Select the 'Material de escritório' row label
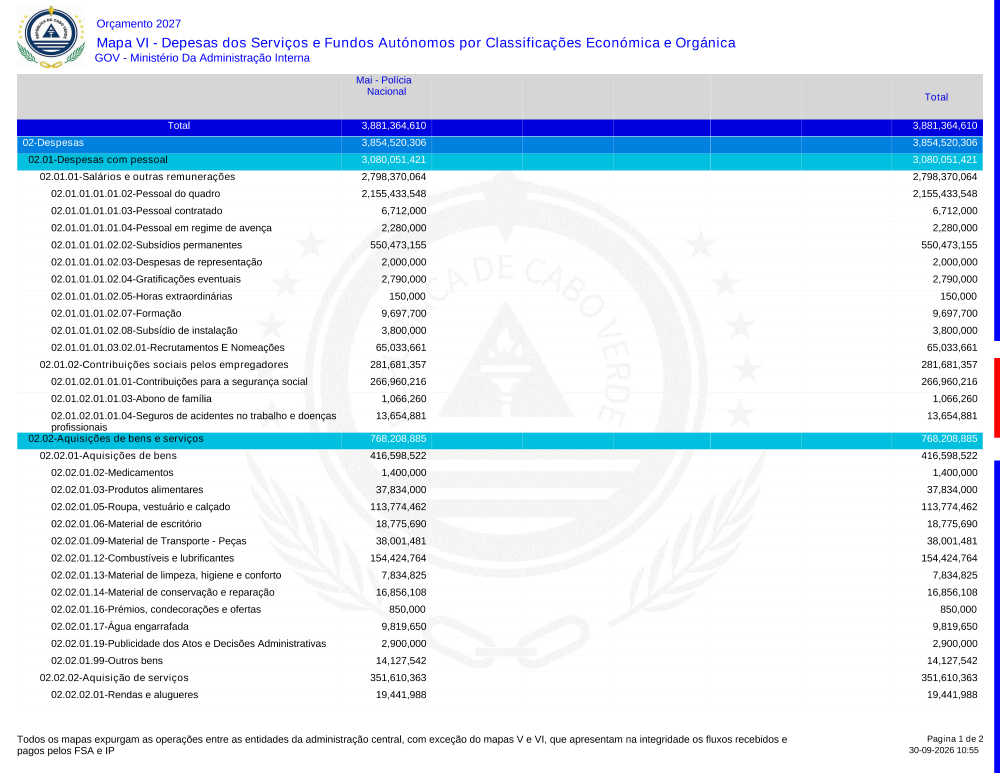Viewport: 1000px width, 773px height. (126, 524)
